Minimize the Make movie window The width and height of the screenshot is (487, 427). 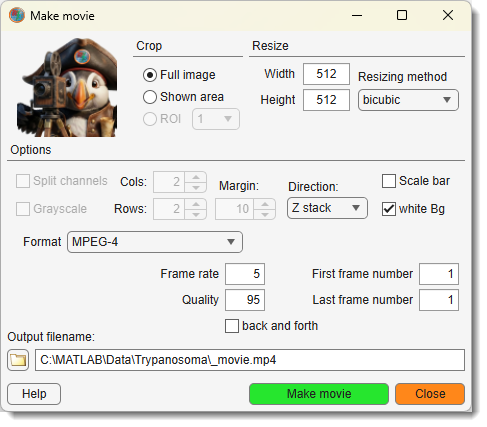(x=357, y=15)
